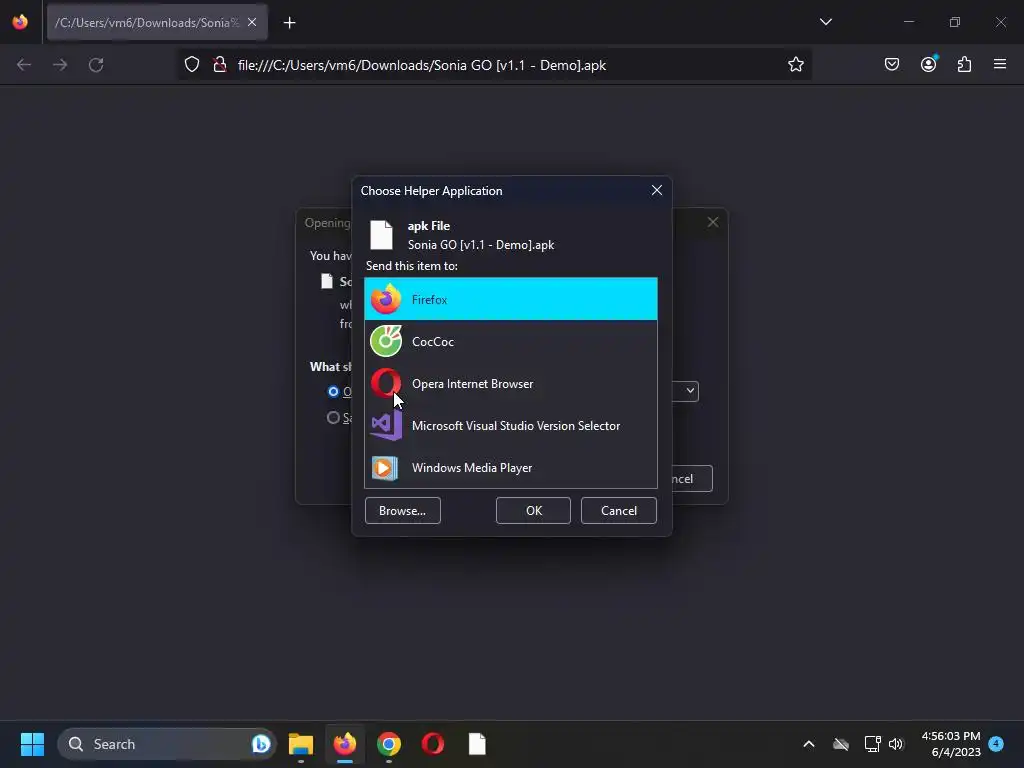Open the clock and date panel

pos(951,744)
